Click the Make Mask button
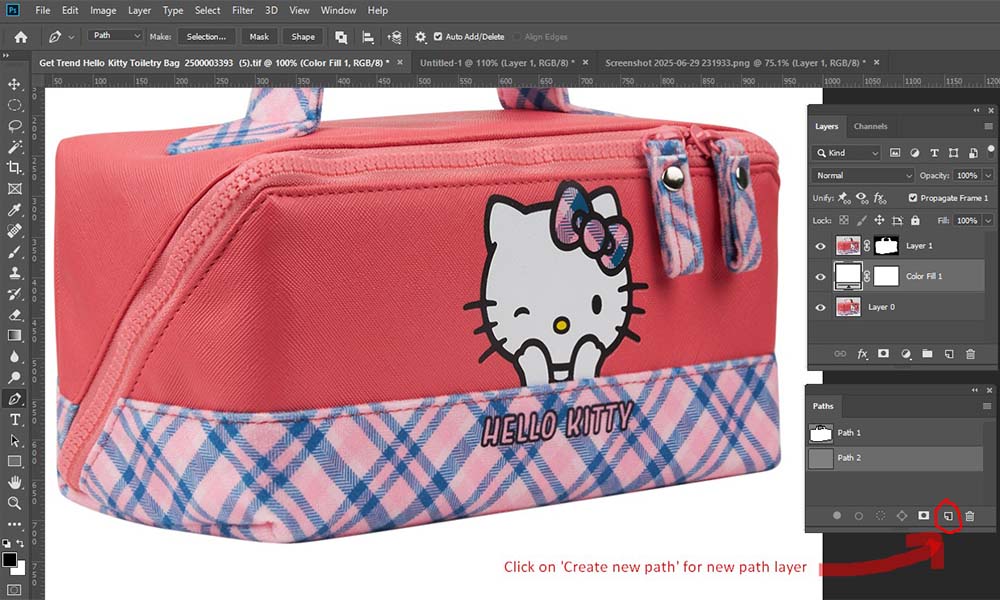 click(x=259, y=37)
